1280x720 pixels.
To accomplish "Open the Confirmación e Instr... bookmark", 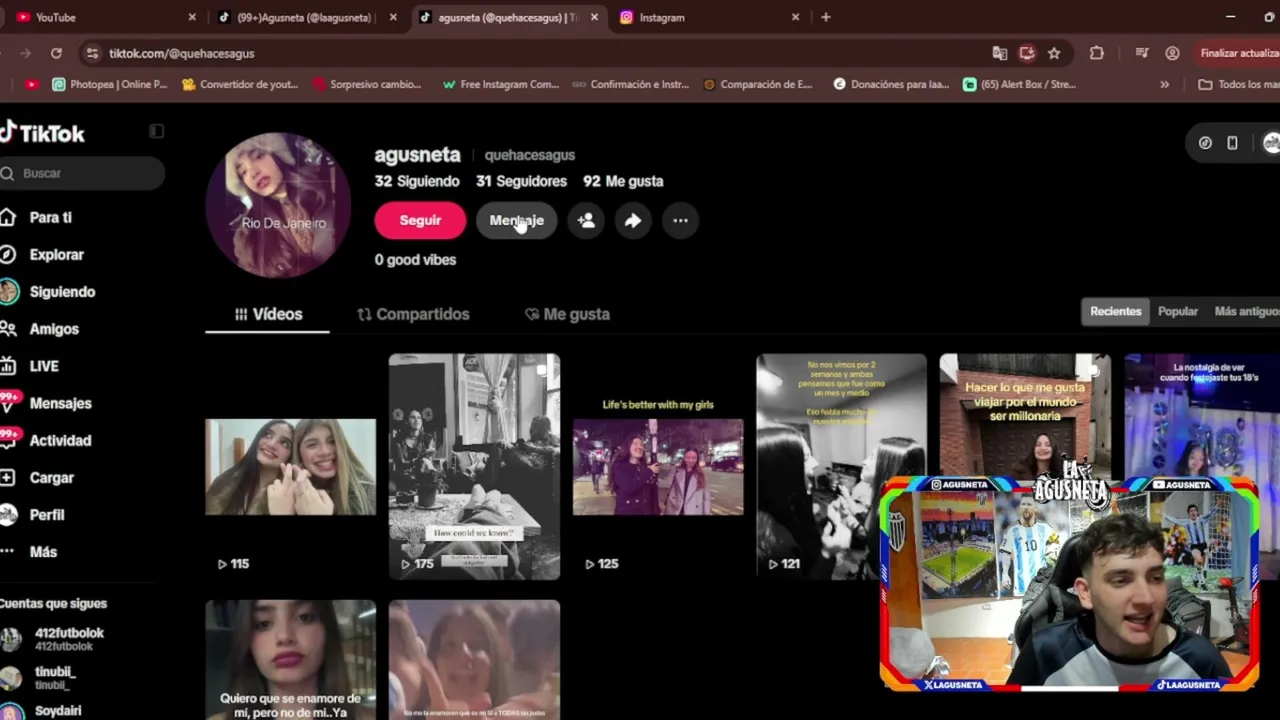I will tap(631, 85).
